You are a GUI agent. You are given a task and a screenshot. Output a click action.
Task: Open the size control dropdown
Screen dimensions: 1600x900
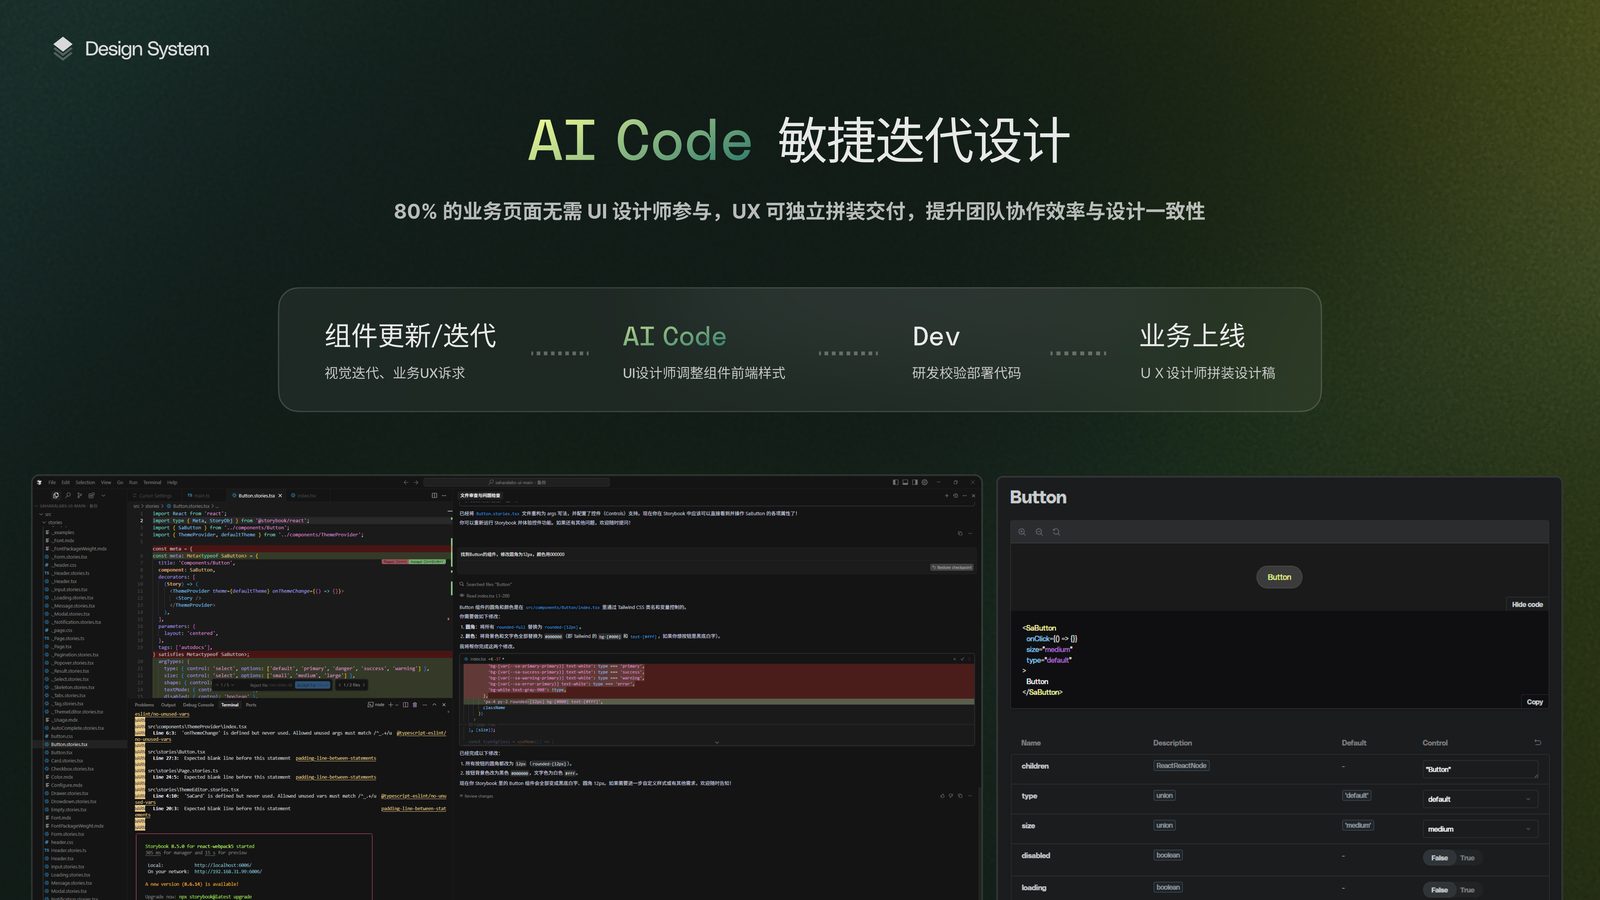coord(1480,829)
